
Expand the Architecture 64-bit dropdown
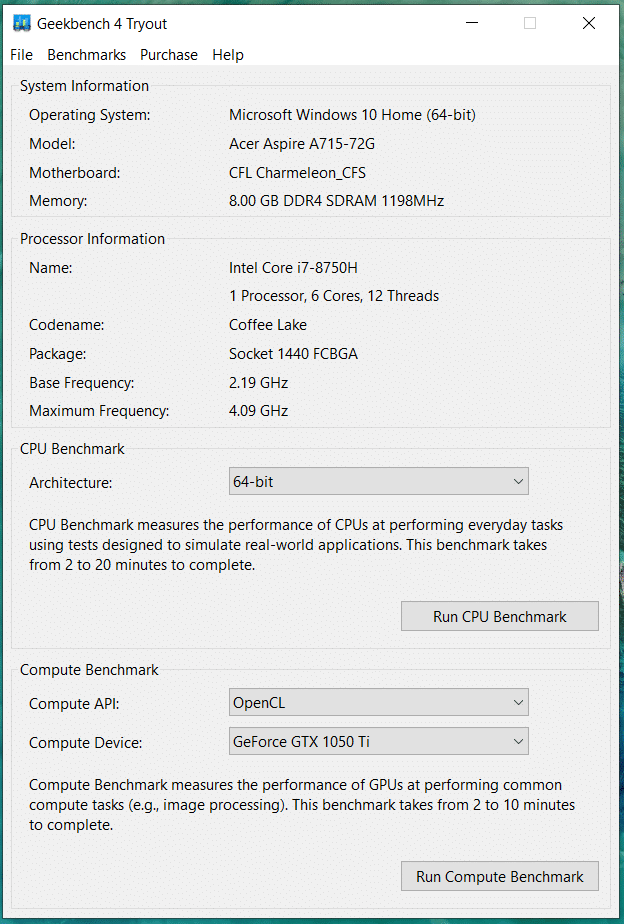(x=378, y=481)
